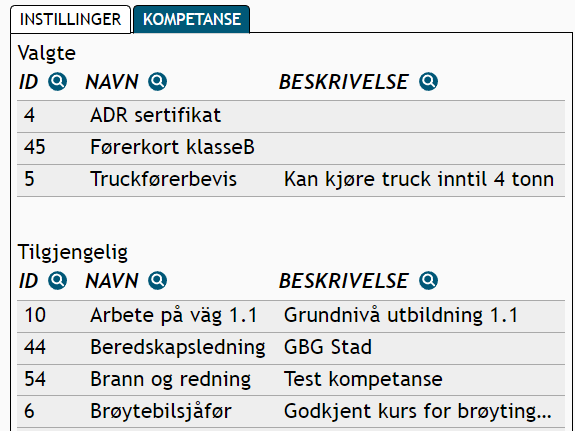
Task: Click the 'GBG Stad' description cell
Action: [x=328, y=347]
